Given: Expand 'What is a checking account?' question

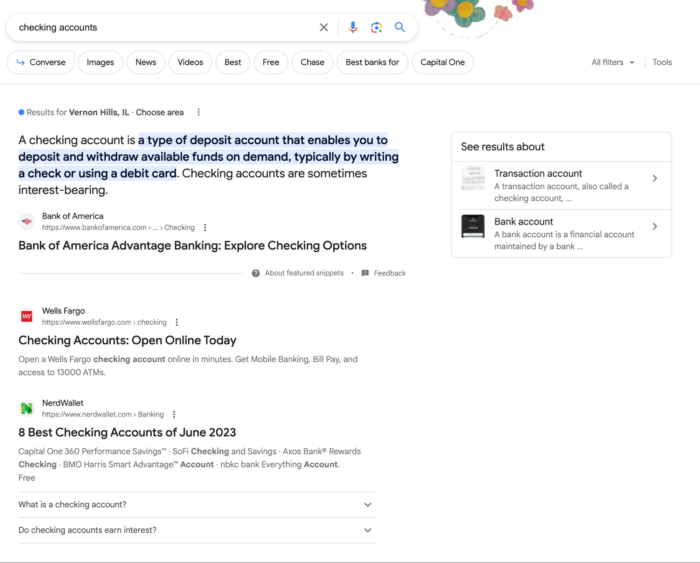Looking at the screenshot, I should coord(196,505).
